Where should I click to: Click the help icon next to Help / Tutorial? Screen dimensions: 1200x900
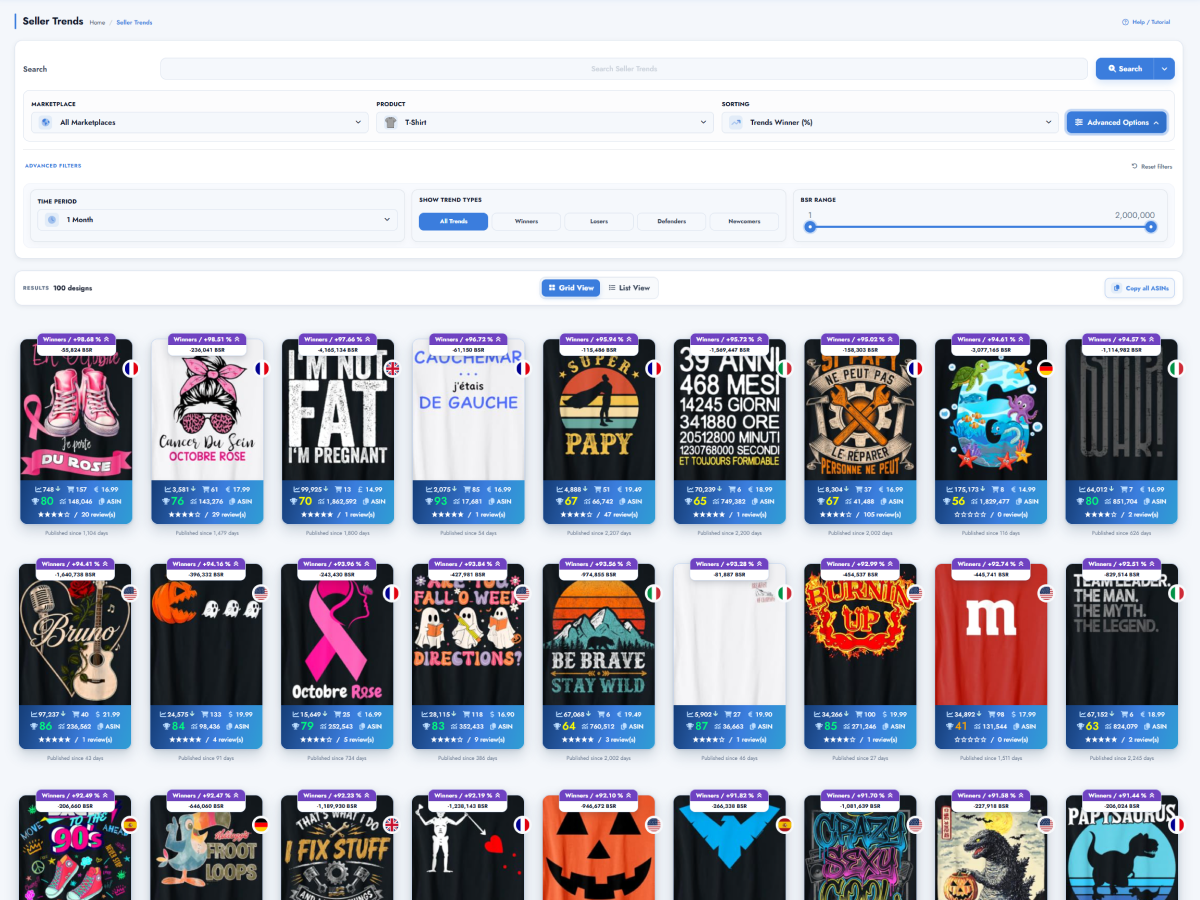(1125, 21)
